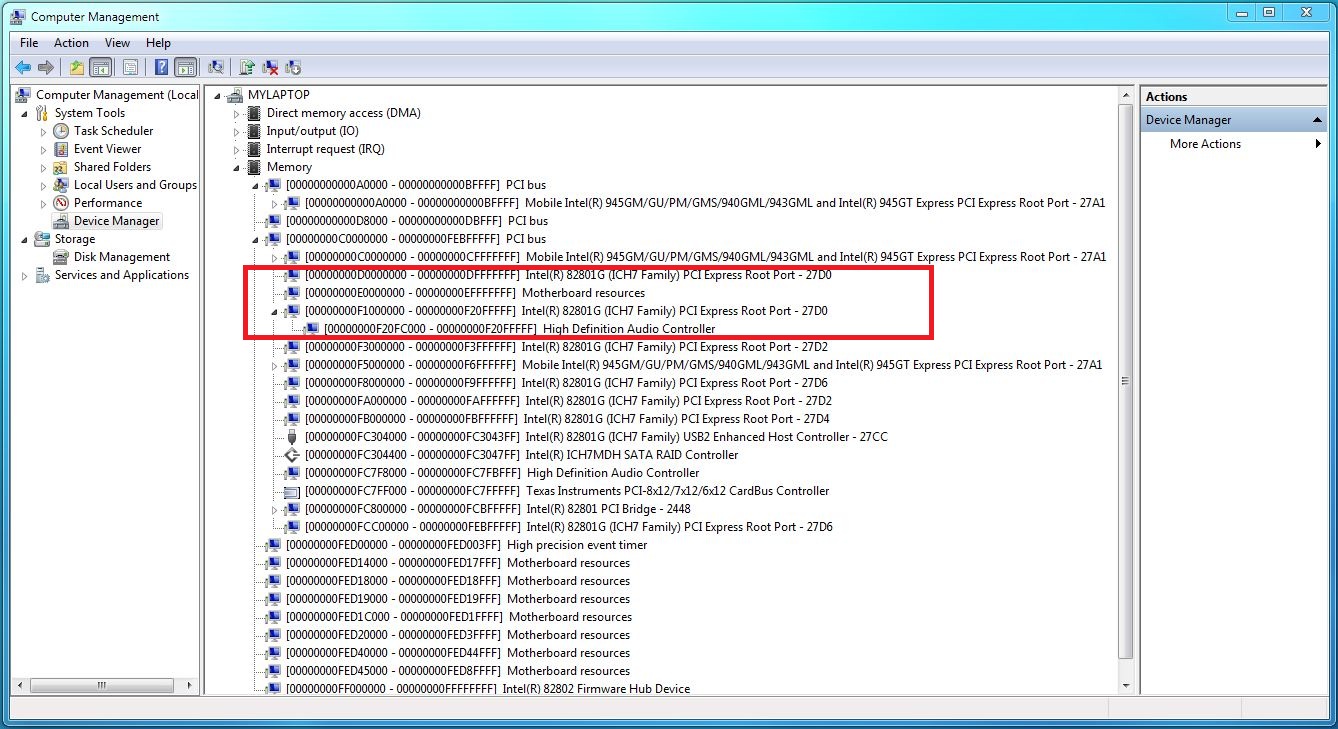This screenshot has height=729, width=1338.
Task: Click the MYLAPTOP computer icon
Action: (235, 95)
